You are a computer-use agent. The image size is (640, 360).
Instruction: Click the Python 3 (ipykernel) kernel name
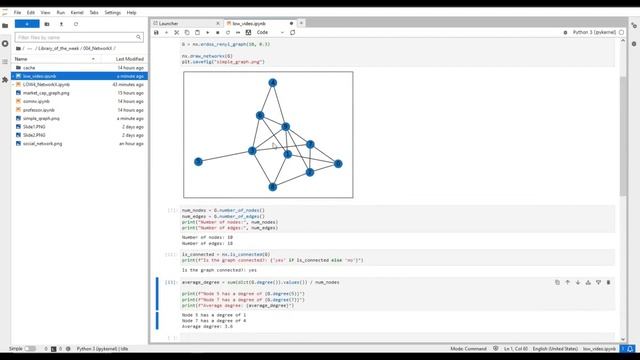(x=594, y=32)
